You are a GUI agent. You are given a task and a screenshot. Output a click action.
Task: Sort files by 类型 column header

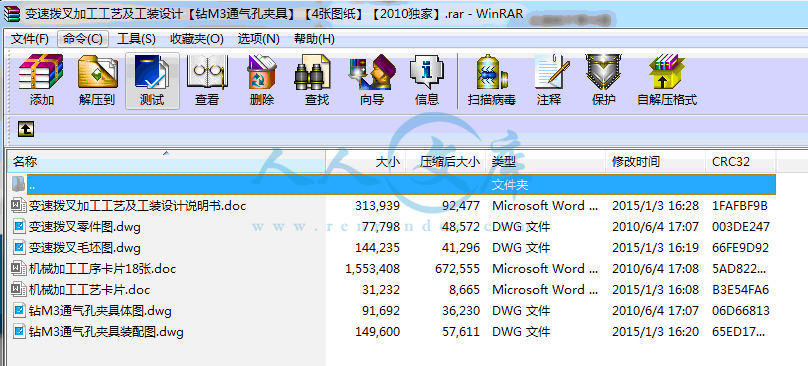click(546, 162)
